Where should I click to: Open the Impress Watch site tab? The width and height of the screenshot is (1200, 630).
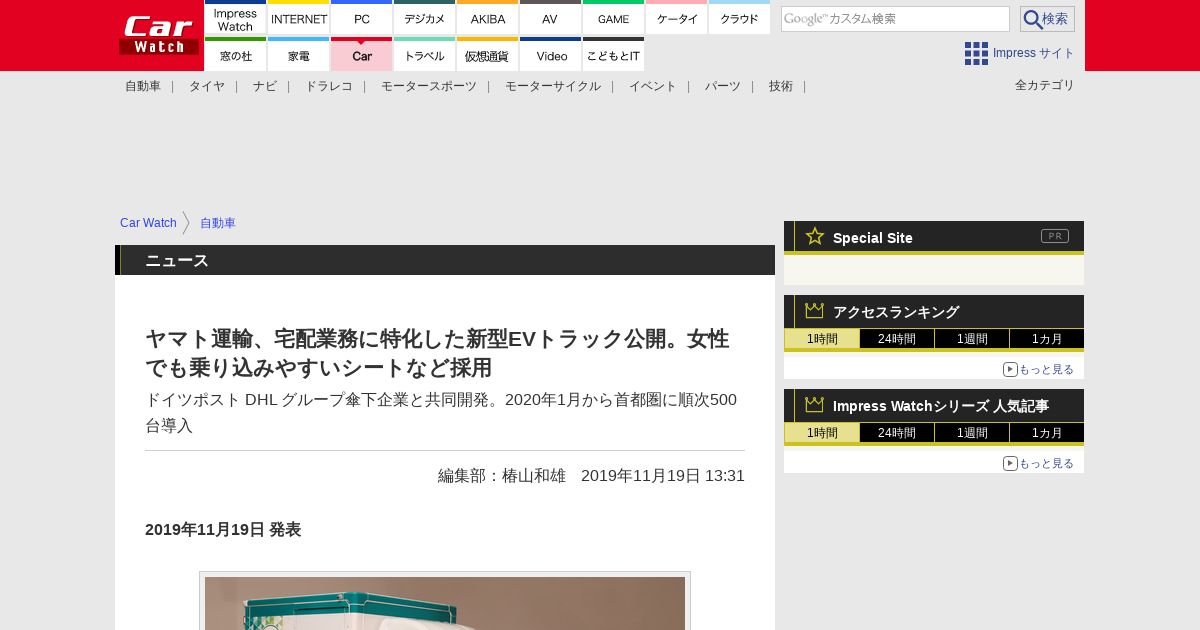pyautogui.click(x=235, y=18)
